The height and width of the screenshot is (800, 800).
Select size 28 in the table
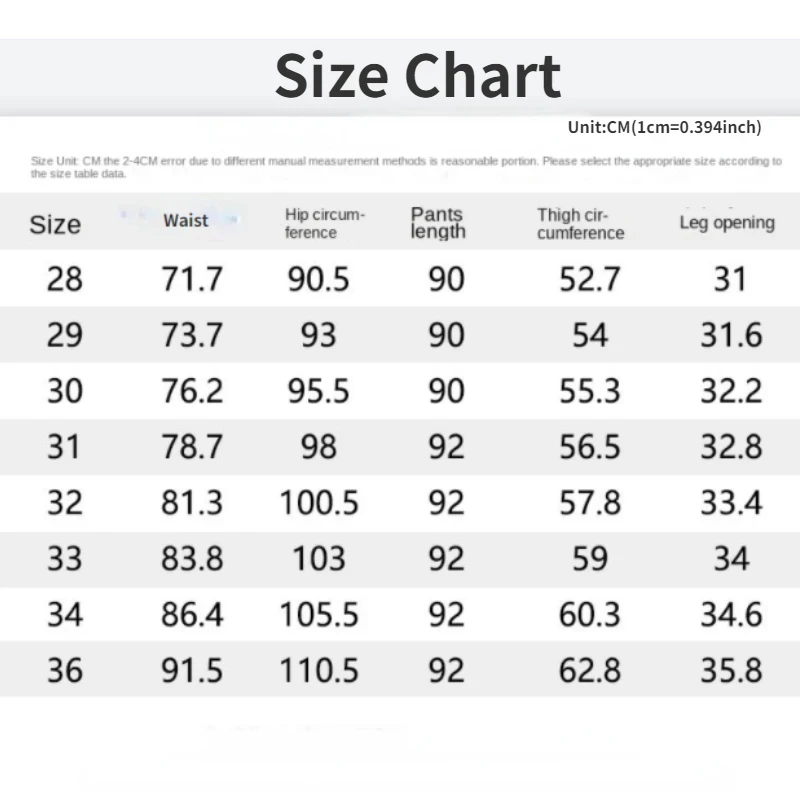65,279
